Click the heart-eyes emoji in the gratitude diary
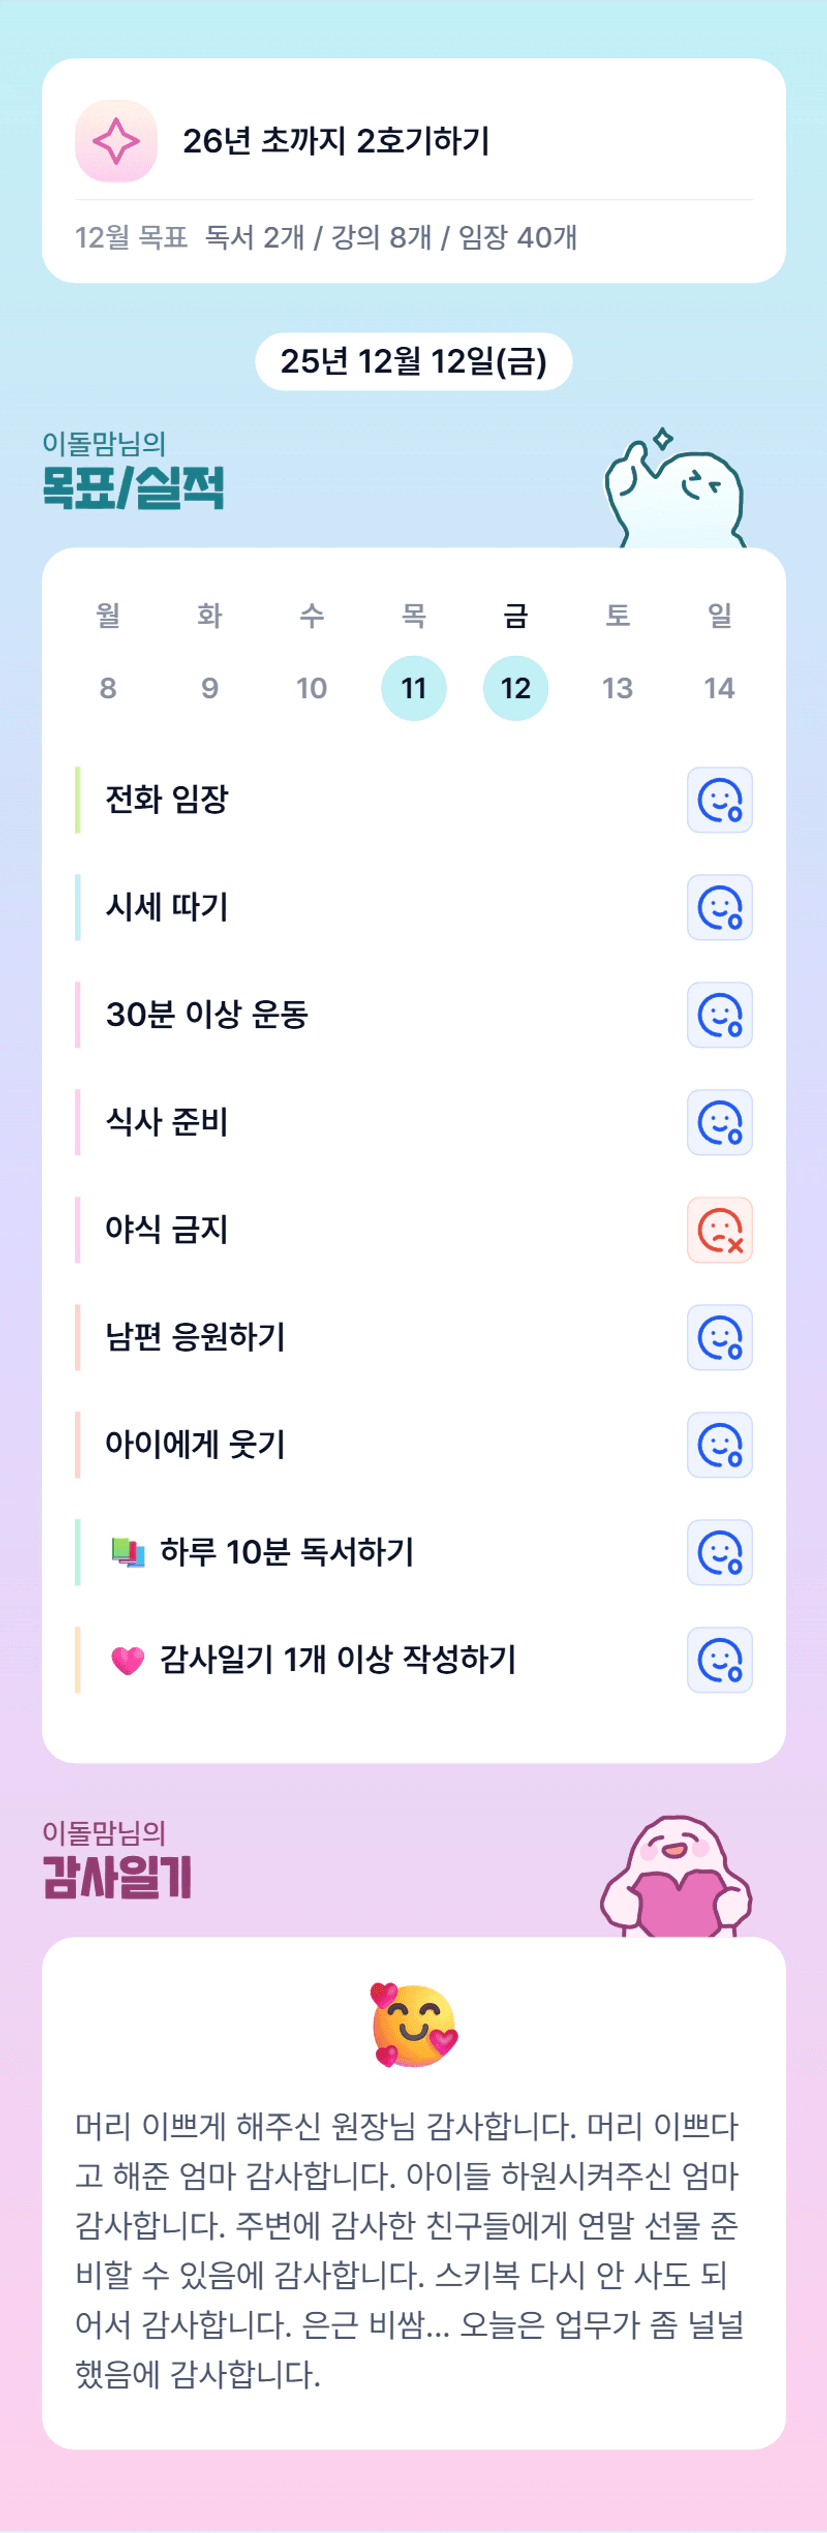The width and height of the screenshot is (827, 2533). (x=414, y=2024)
